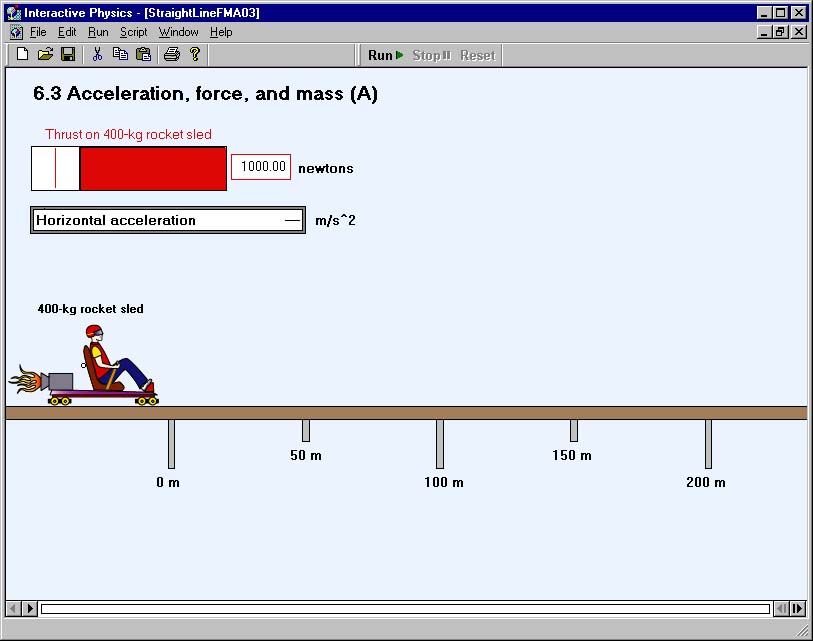Step forward one frame at the bottom right
The height and width of the screenshot is (641, 813).
tap(797, 608)
